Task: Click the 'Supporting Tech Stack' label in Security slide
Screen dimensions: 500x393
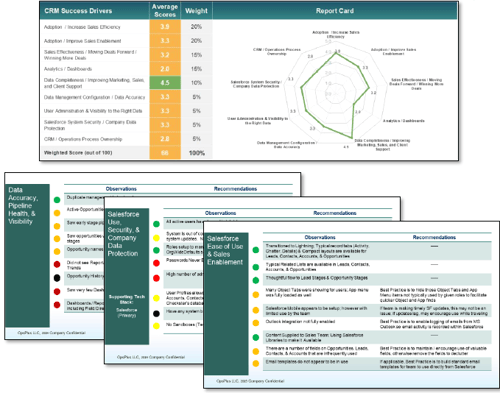Action: tap(127, 299)
